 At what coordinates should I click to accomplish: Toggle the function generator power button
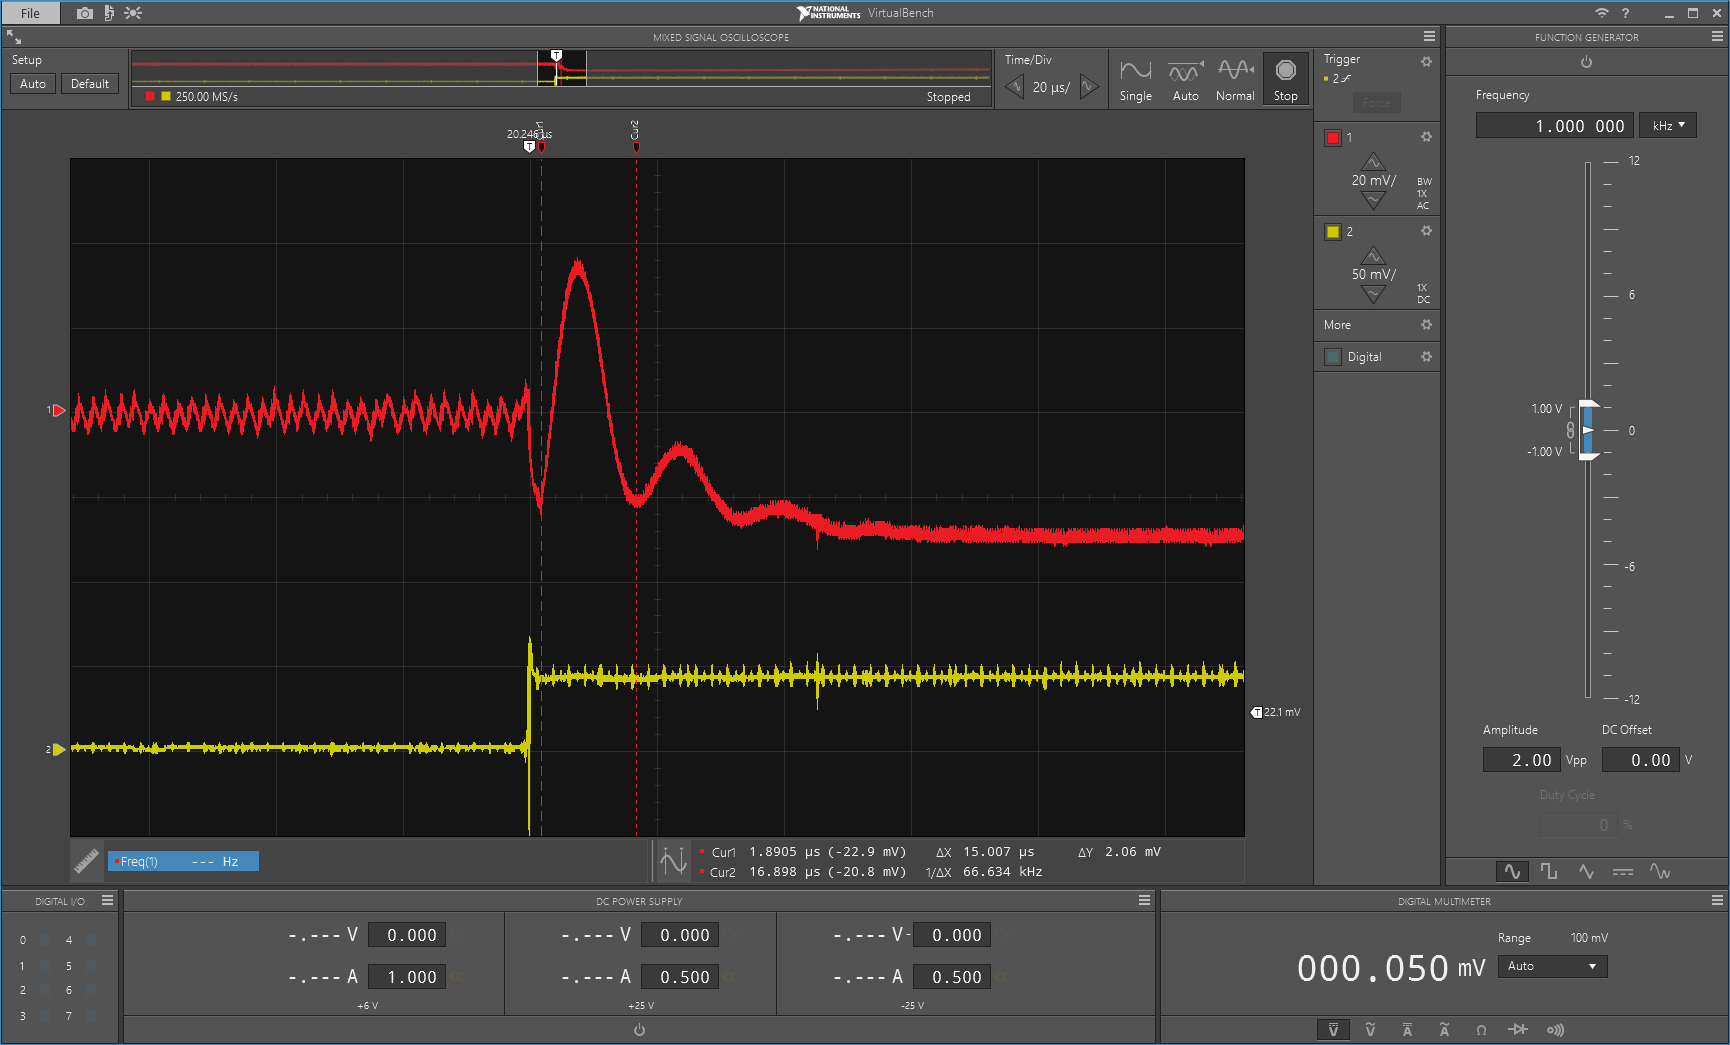(x=1586, y=62)
